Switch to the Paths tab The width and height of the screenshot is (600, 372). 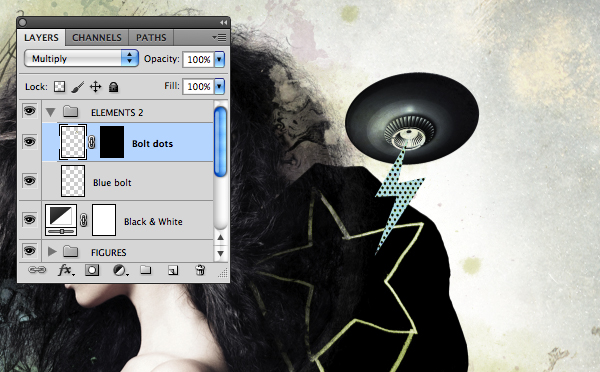pos(151,38)
